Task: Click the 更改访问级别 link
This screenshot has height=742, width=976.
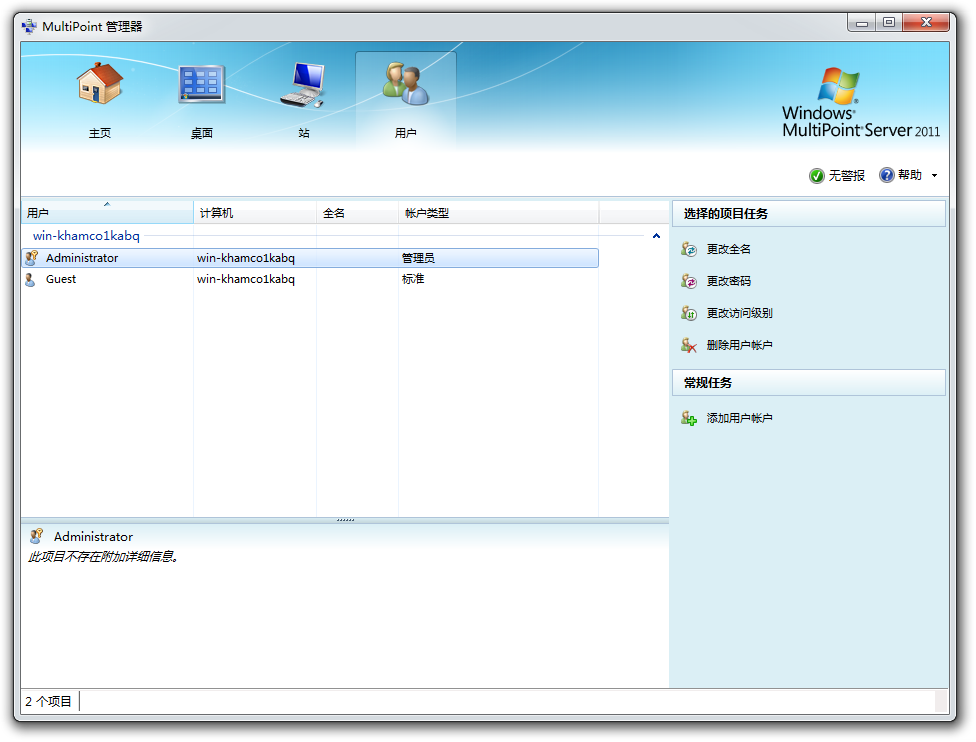Action: [739, 313]
